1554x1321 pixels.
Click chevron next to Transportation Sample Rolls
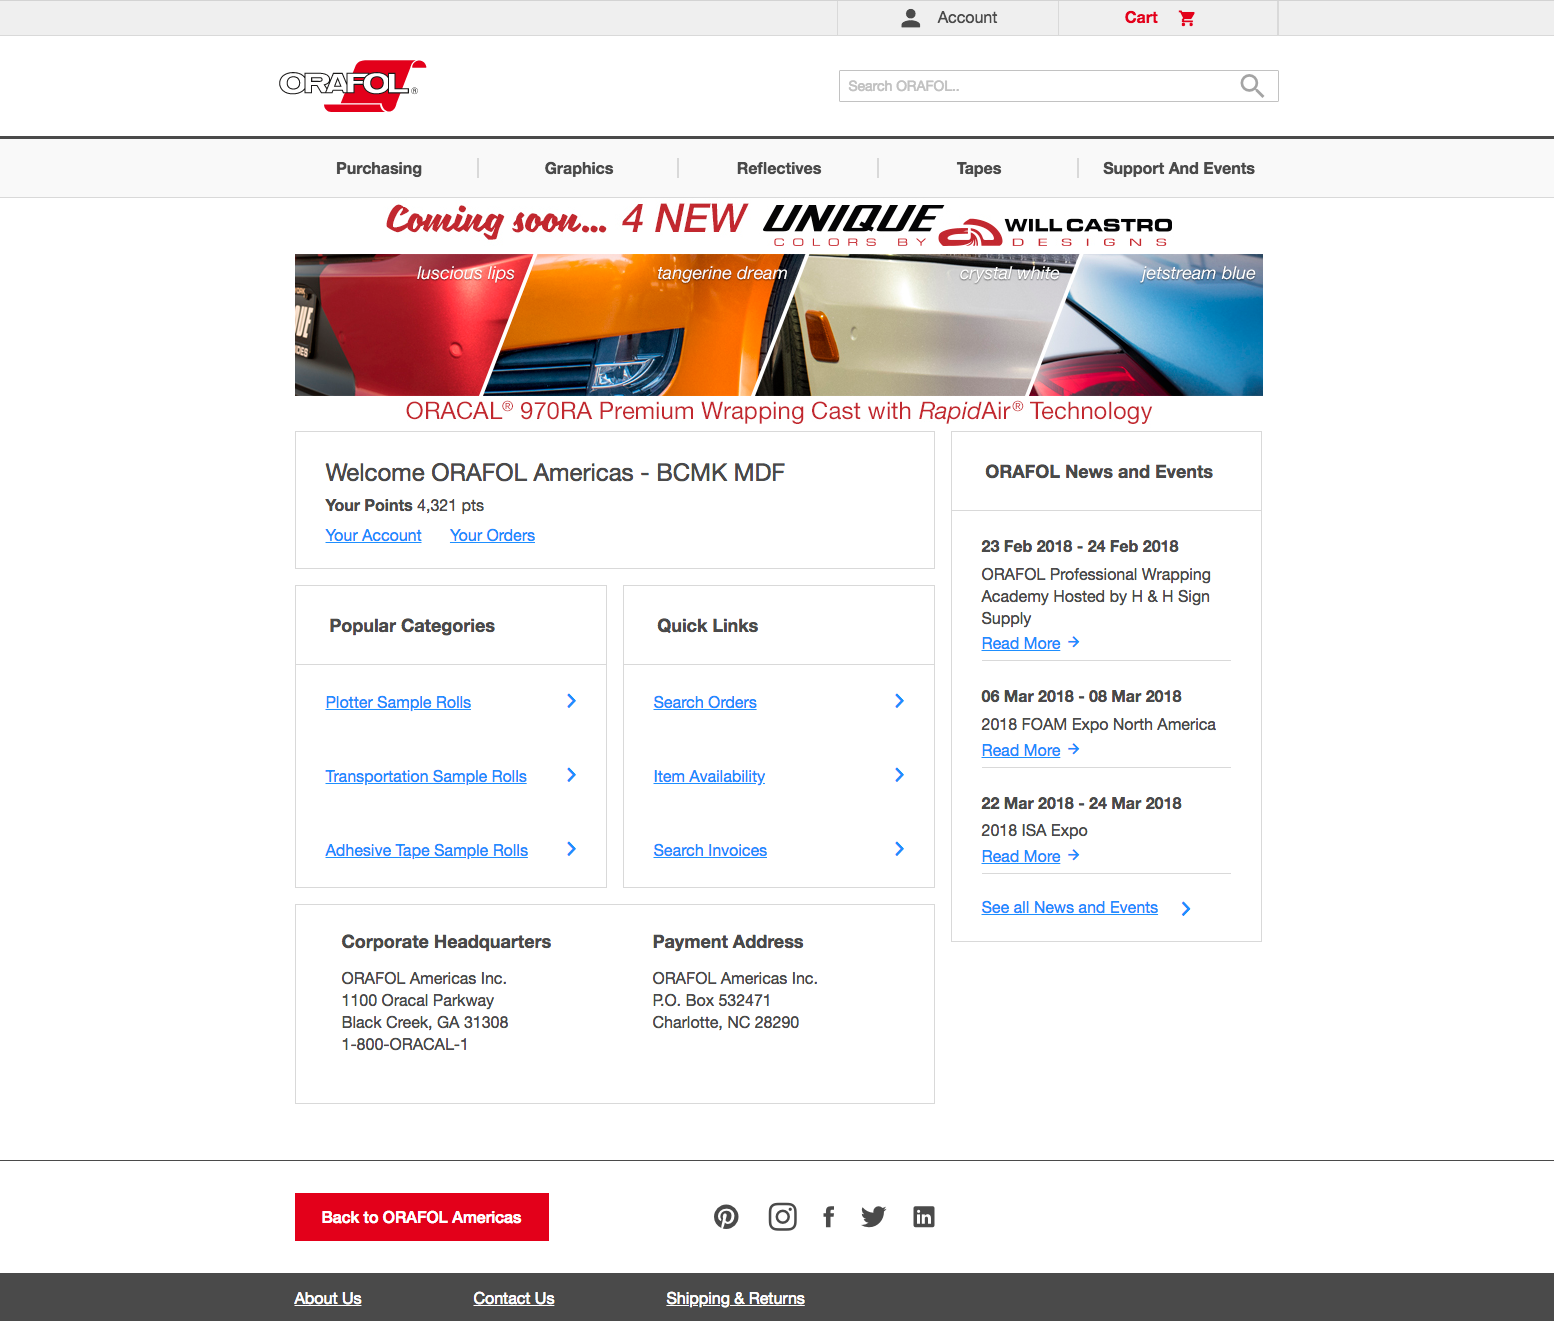click(571, 775)
